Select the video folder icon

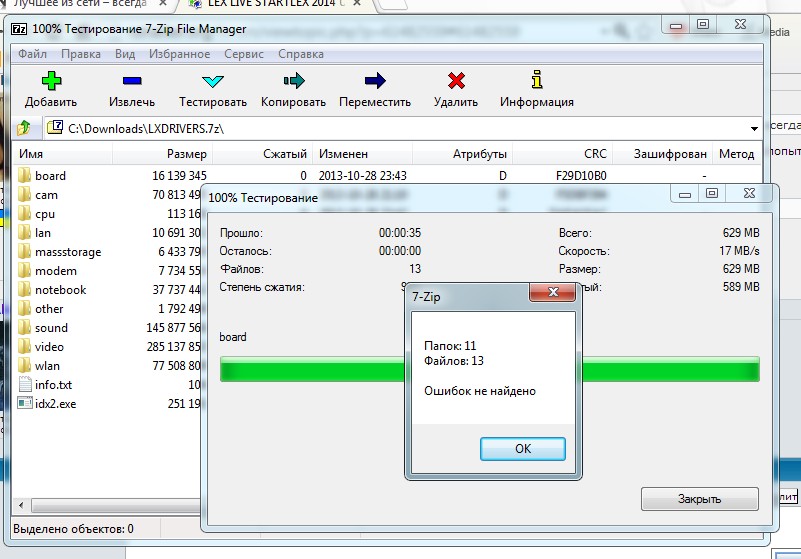point(24,346)
